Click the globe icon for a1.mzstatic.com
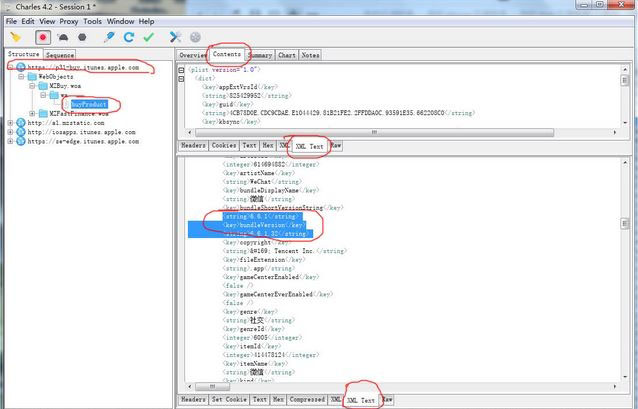Screen dimensions: 638x409 [x=21, y=122]
